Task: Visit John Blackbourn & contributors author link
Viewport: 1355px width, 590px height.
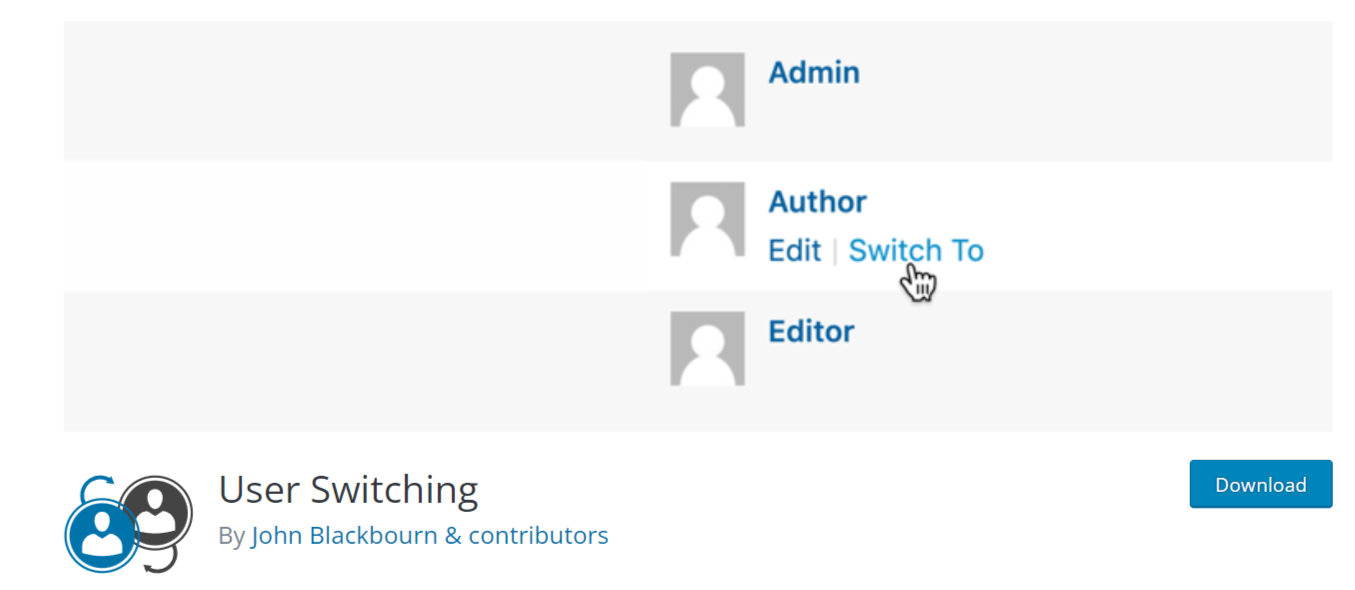Action: [430, 536]
